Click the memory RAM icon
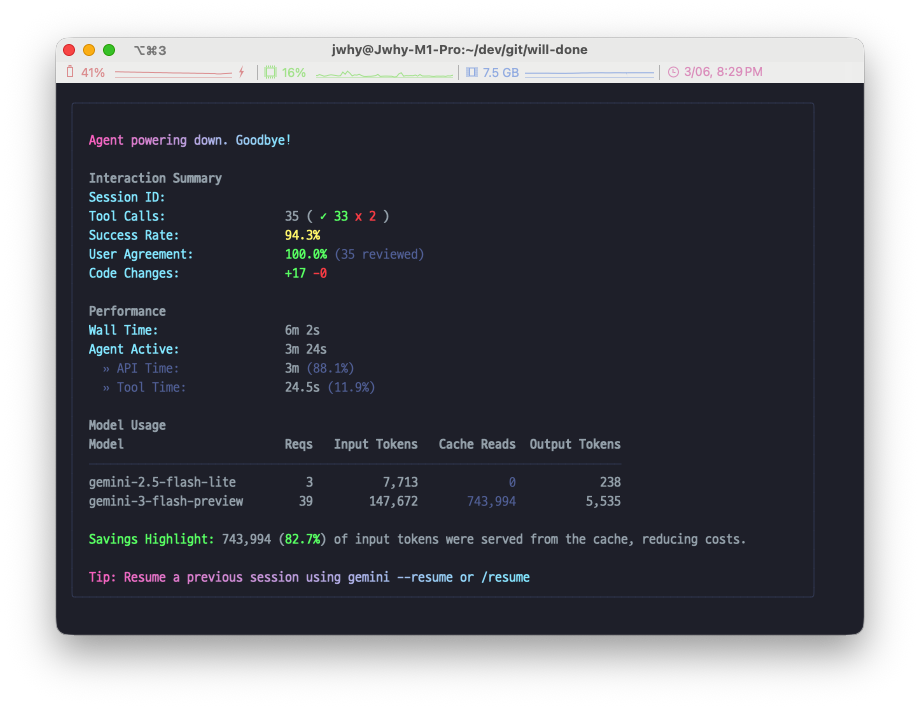Image resolution: width=920 pixels, height=709 pixels. (472, 72)
